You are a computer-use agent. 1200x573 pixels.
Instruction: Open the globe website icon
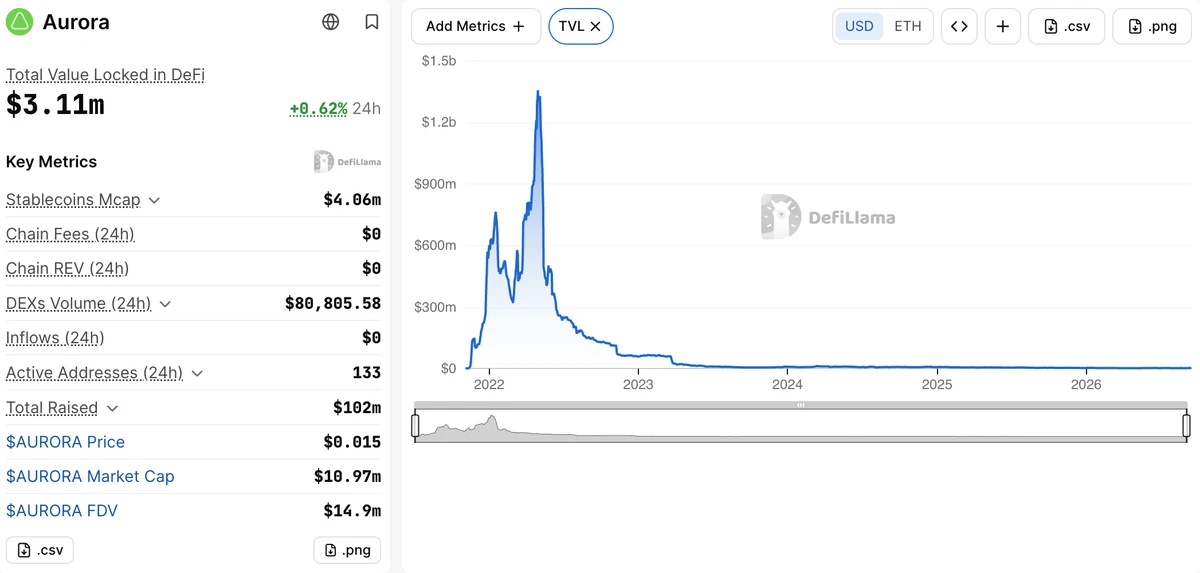point(331,22)
